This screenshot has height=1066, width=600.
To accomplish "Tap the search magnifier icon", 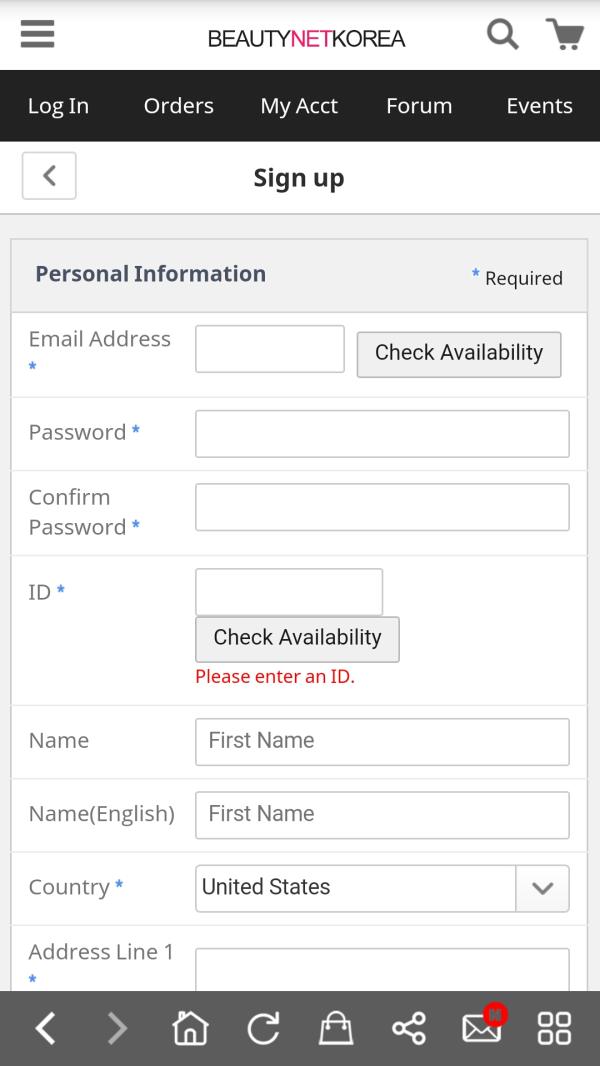I will click(503, 34).
